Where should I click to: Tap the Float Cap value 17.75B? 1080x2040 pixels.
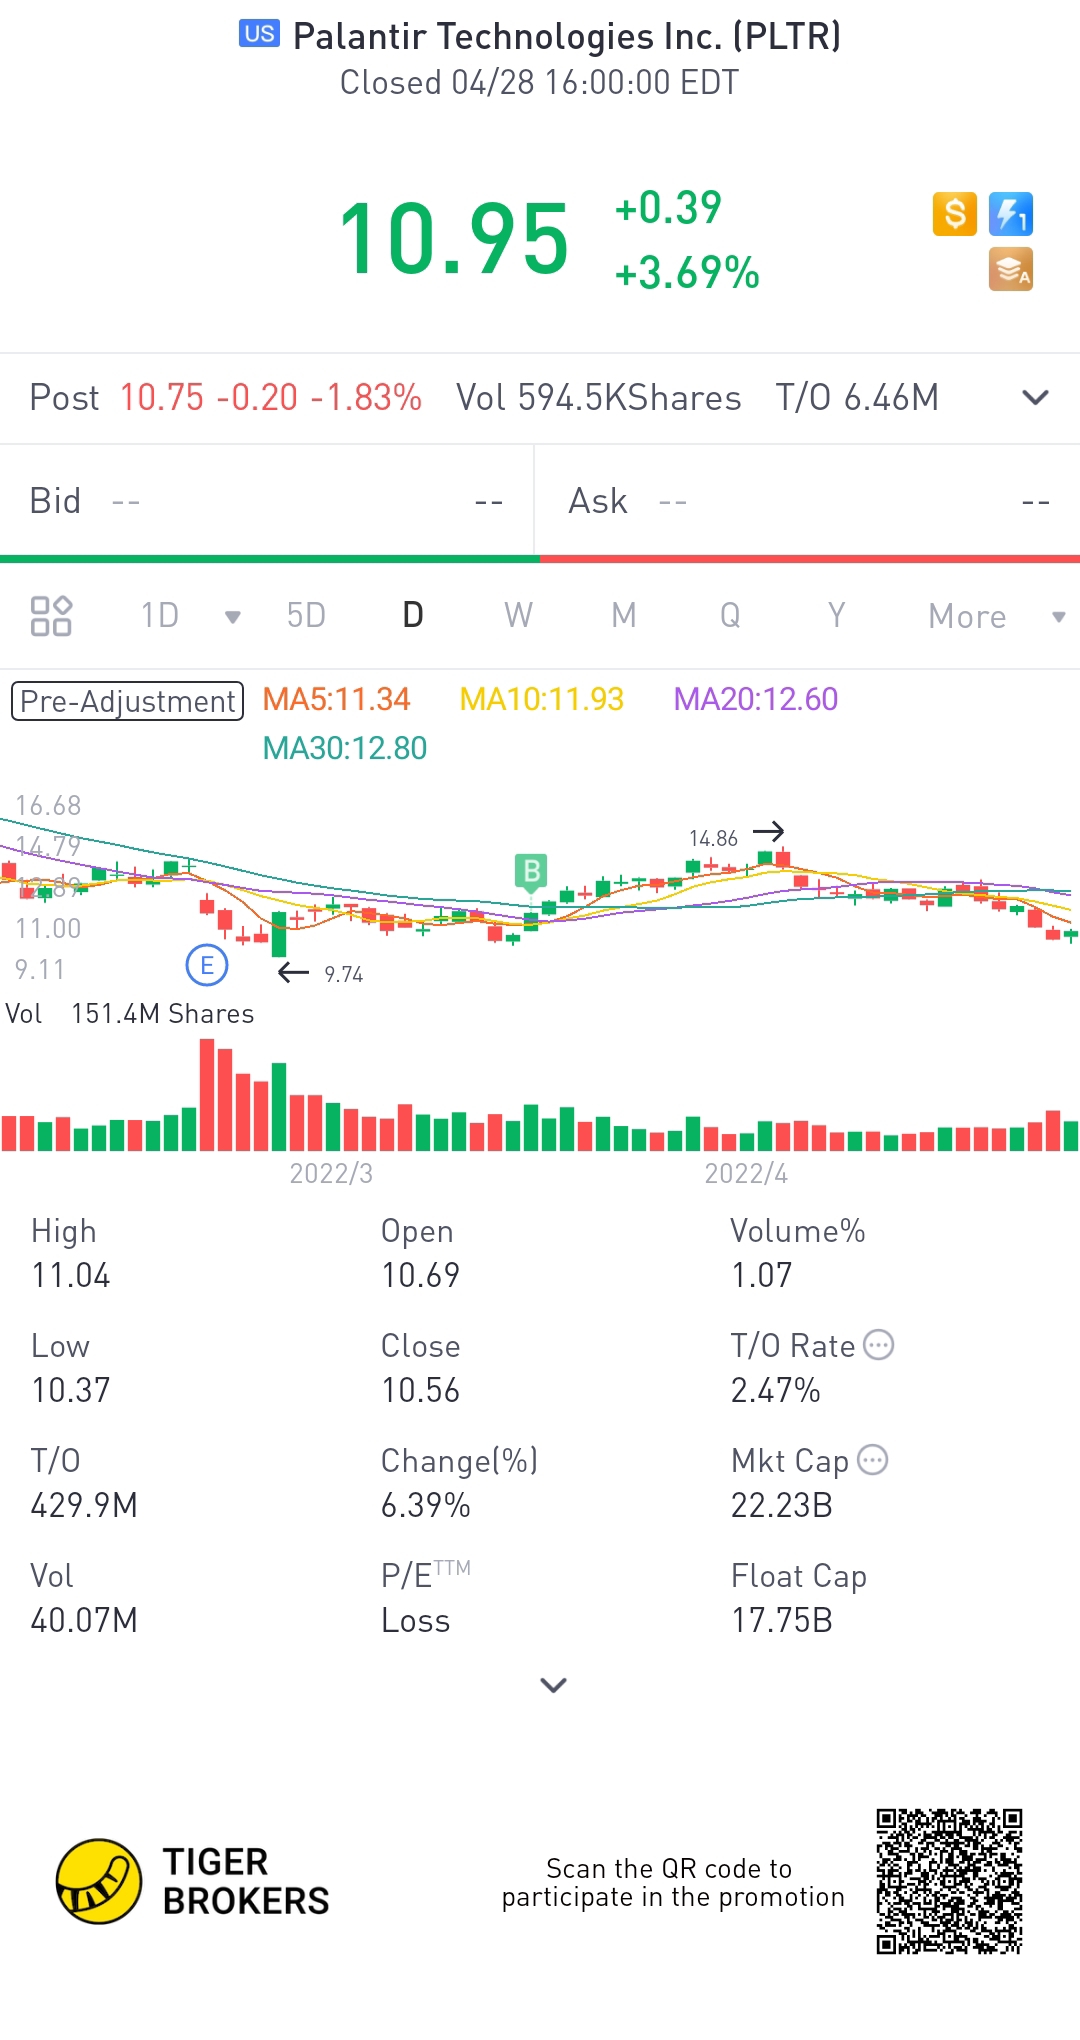(x=781, y=1620)
